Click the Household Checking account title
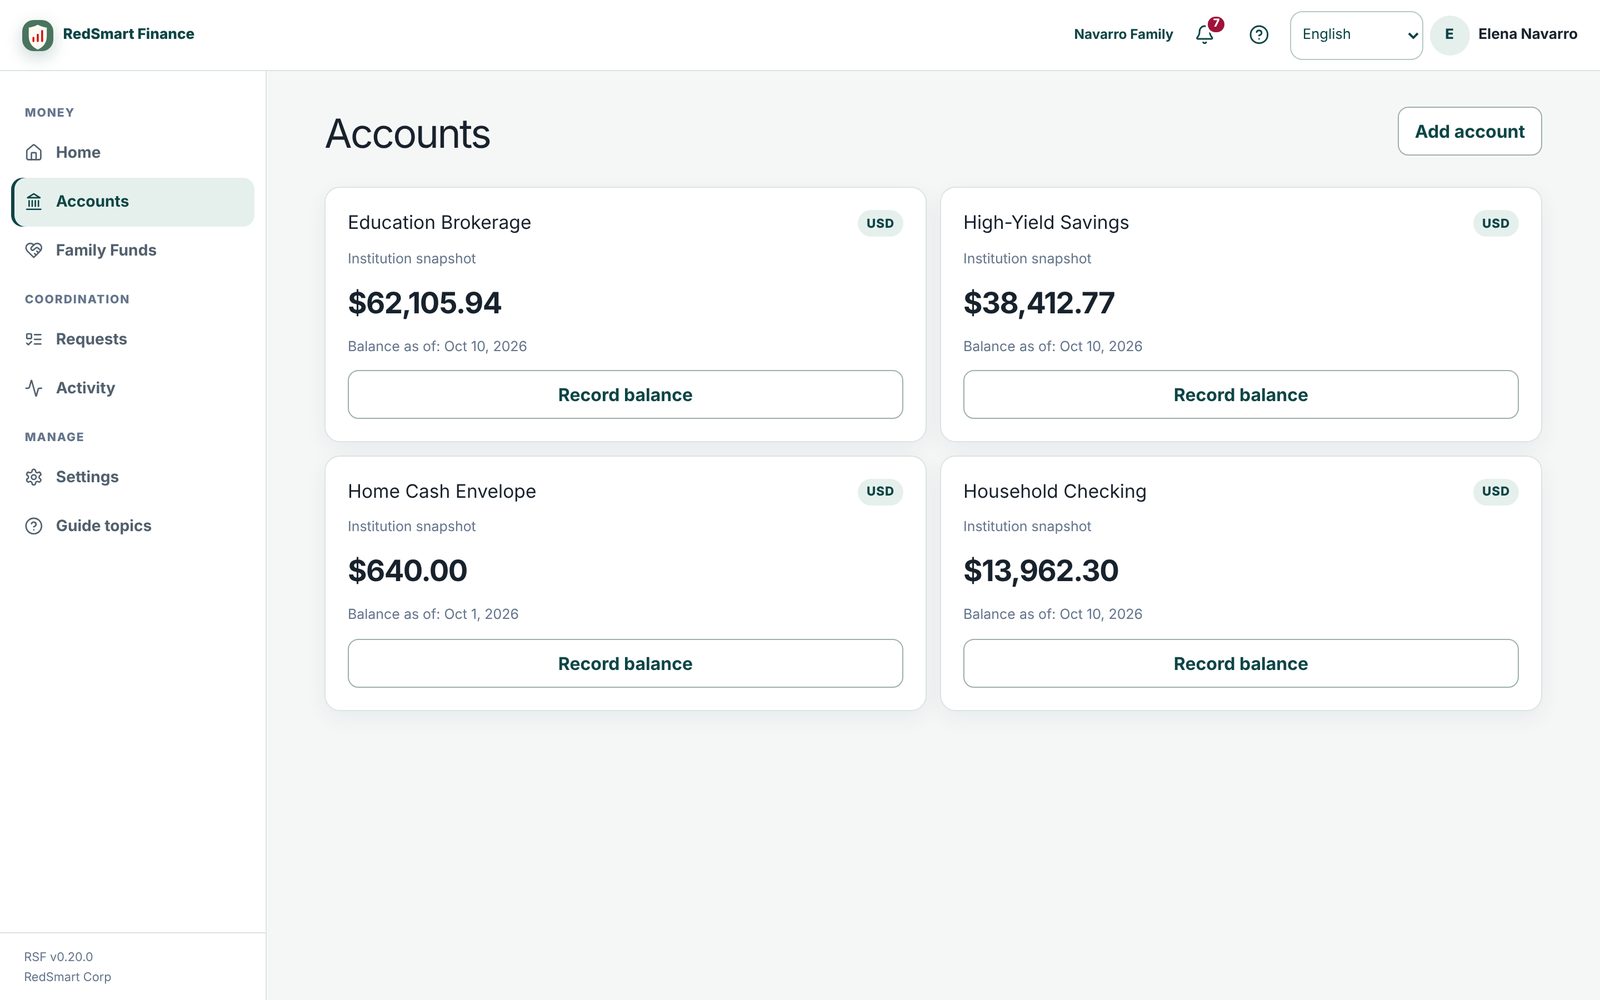The width and height of the screenshot is (1600, 1000). [1054, 491]
